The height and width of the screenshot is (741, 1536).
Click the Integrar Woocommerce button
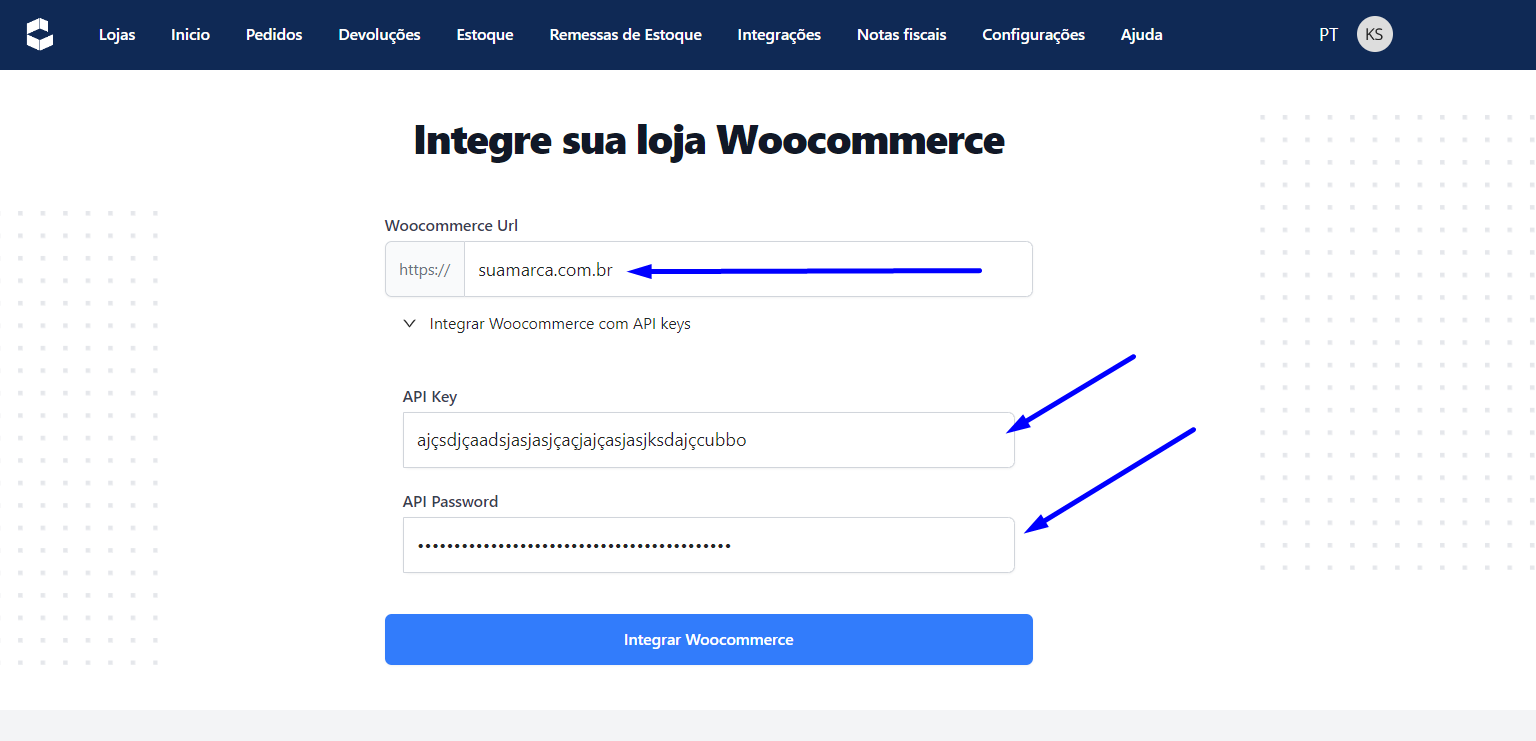(x=708, y=639)
